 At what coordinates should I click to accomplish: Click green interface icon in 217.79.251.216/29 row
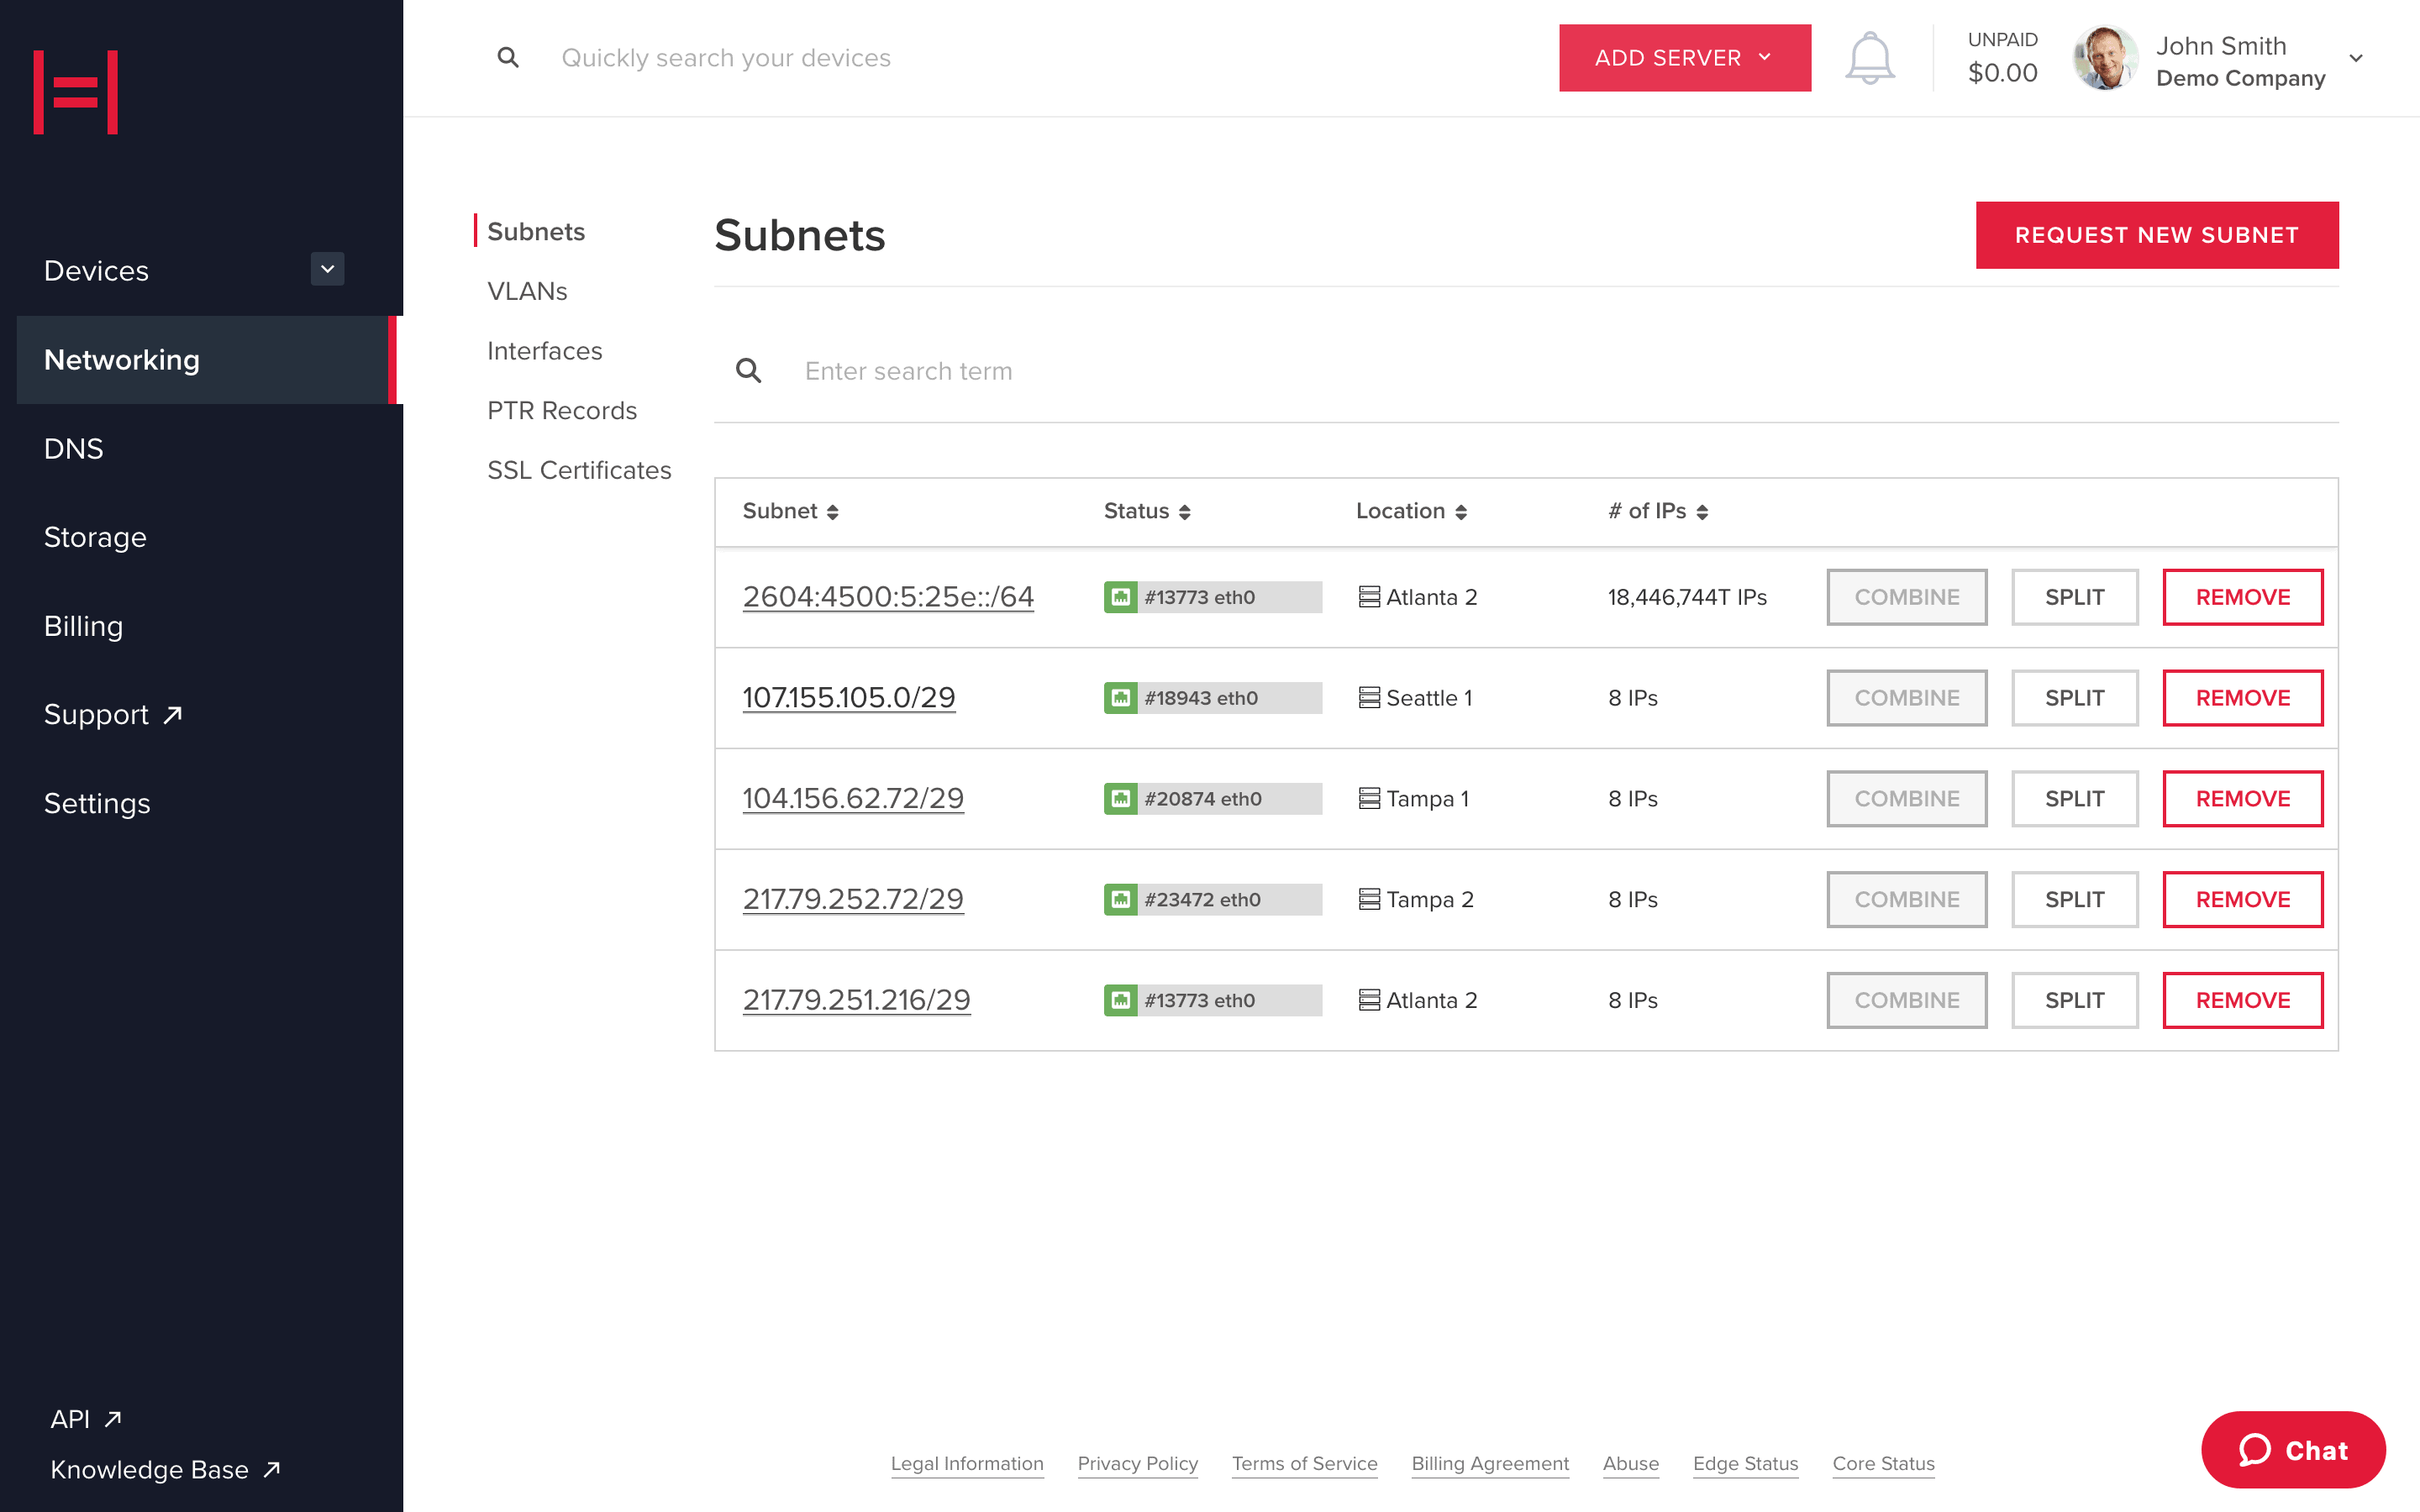coord(1120,1000)
